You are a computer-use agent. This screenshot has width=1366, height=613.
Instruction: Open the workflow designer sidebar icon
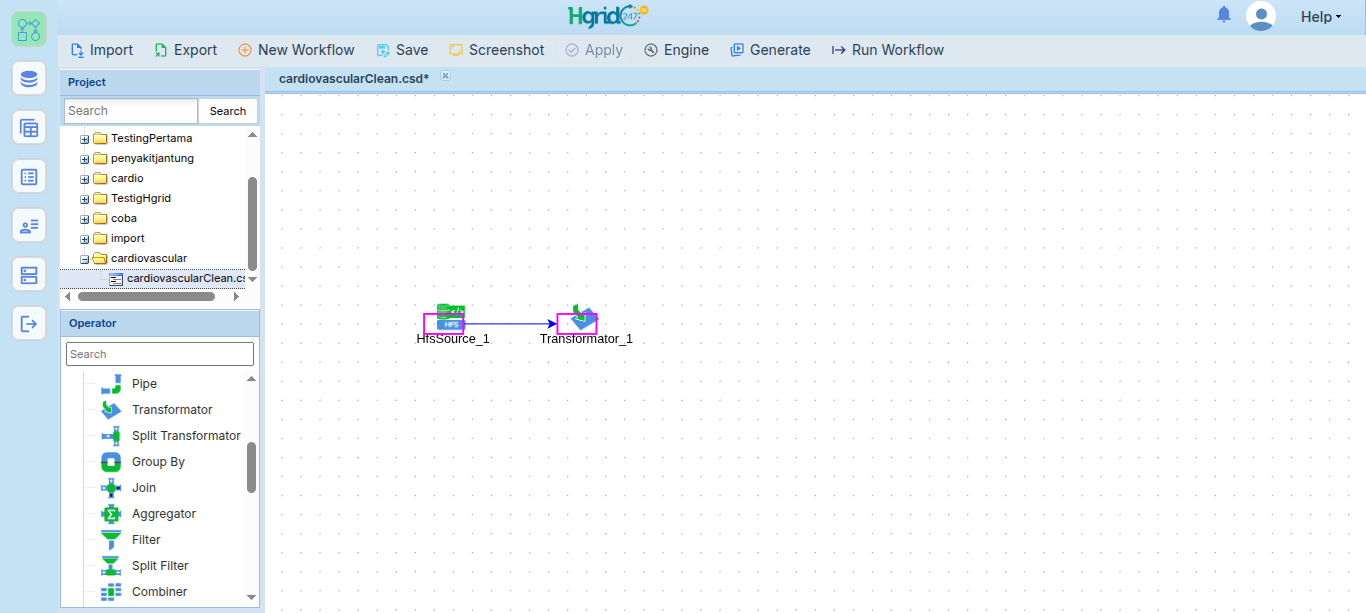point(29,30)
